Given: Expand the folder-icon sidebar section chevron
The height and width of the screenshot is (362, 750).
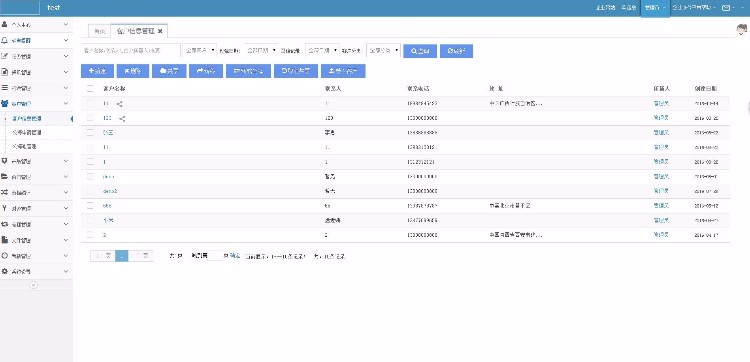Looking at the screenshot, I should pyautogui.click(x=66, y=176).
